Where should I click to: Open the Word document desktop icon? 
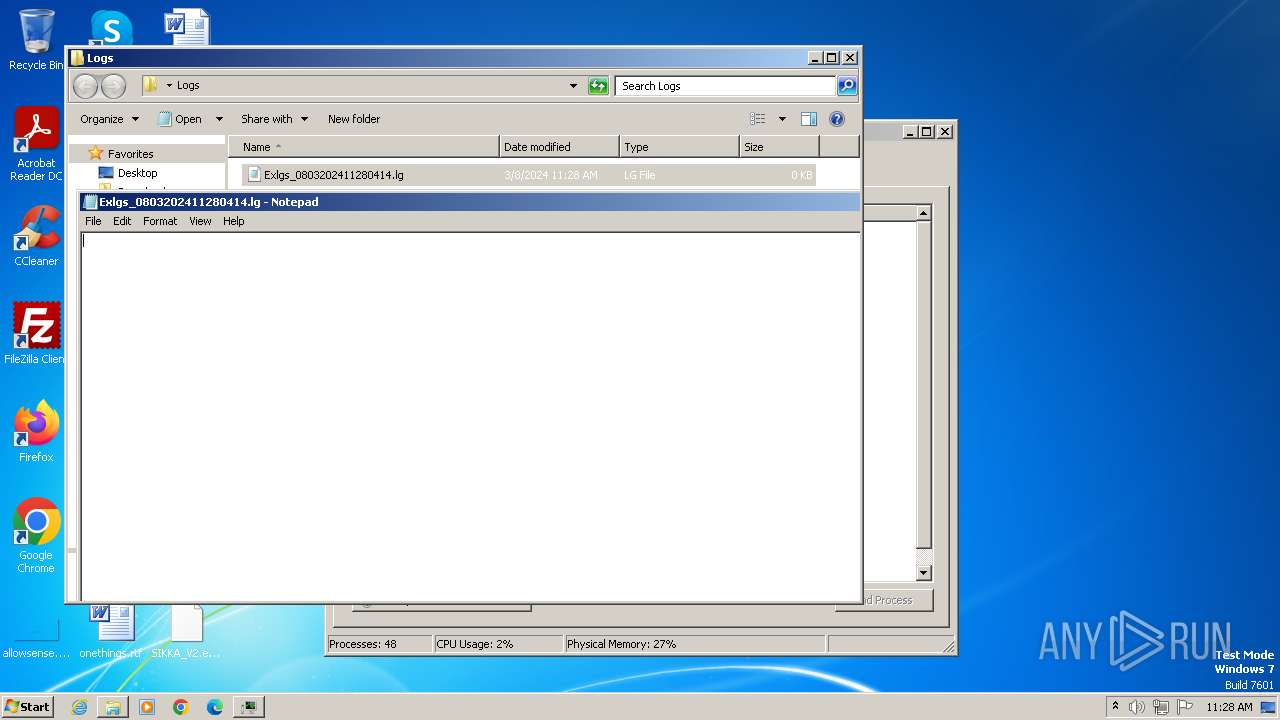coord(186,27)
